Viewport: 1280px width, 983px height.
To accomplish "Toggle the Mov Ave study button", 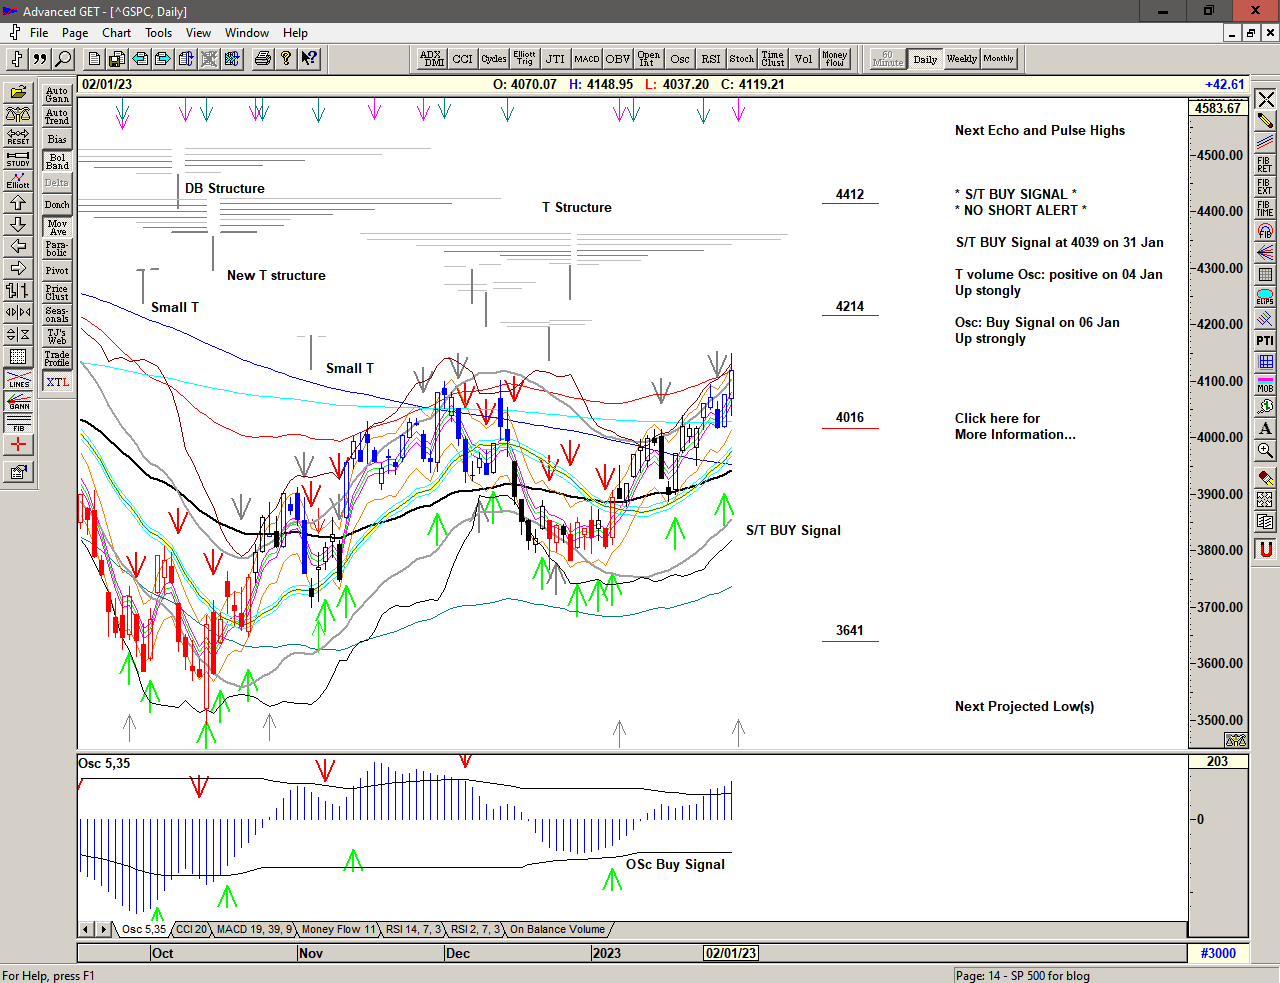I will 57,227.
